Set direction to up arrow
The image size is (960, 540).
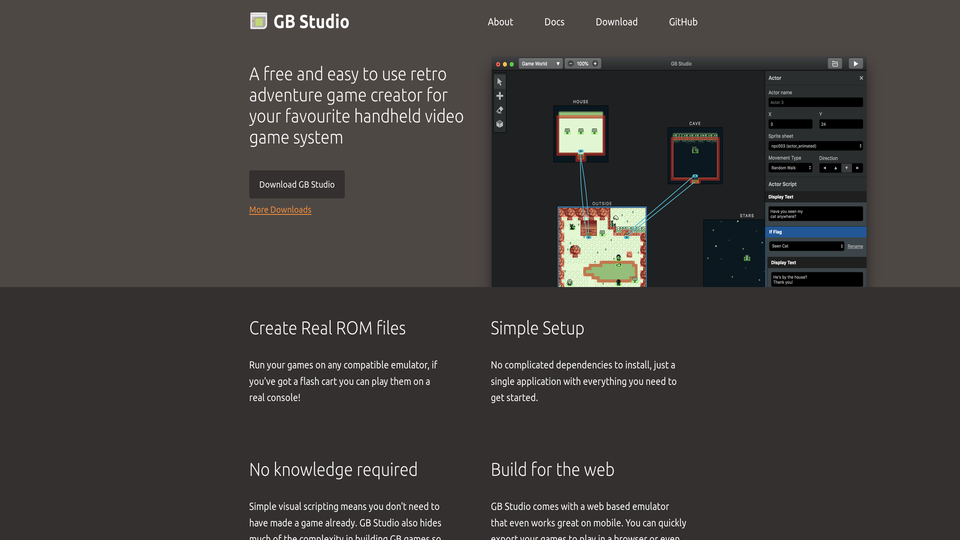click(836, 168)
